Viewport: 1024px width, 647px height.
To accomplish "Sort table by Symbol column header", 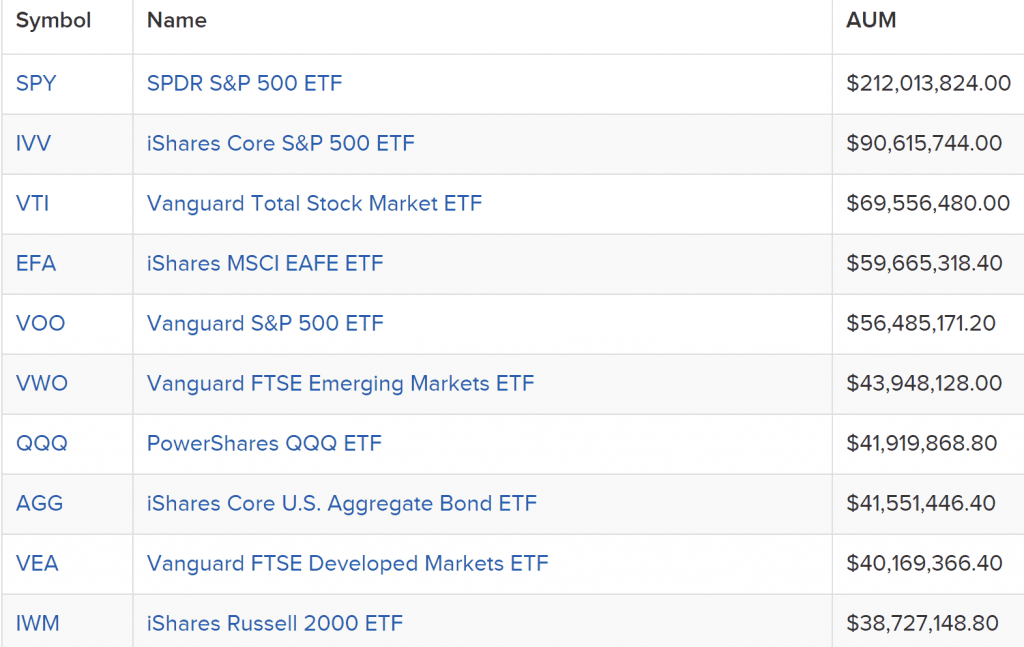I will [x=54, y=21].
